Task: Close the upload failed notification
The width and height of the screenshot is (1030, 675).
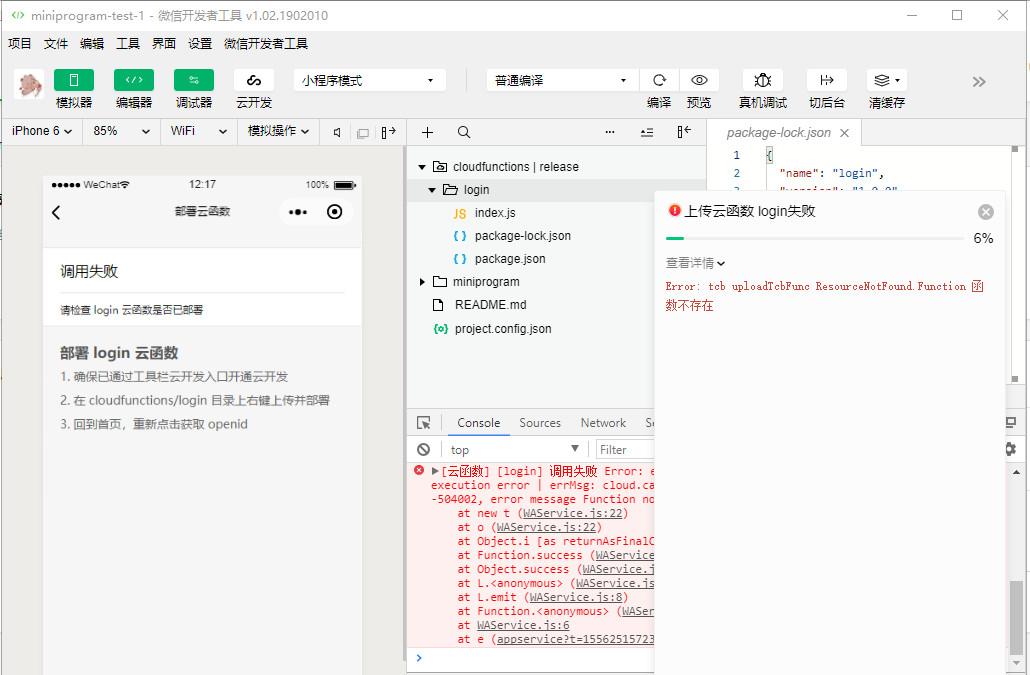Action: (986, 211)
